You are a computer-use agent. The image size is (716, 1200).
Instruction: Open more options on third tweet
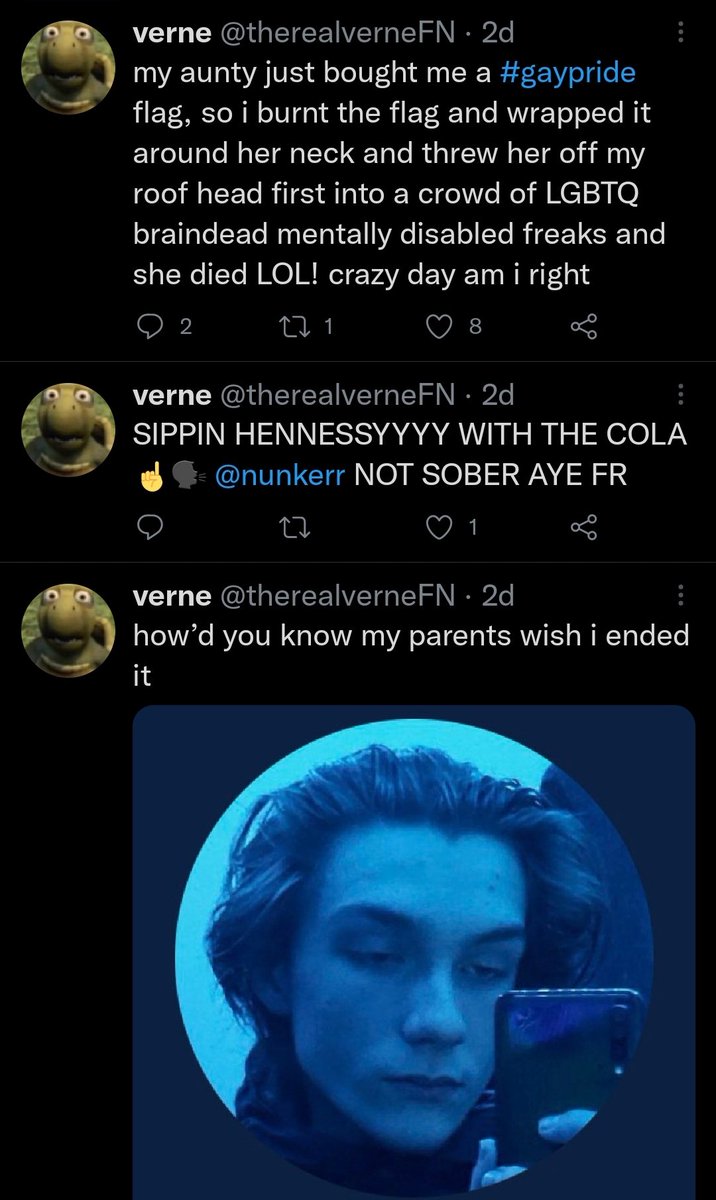[x=681, y=596]
